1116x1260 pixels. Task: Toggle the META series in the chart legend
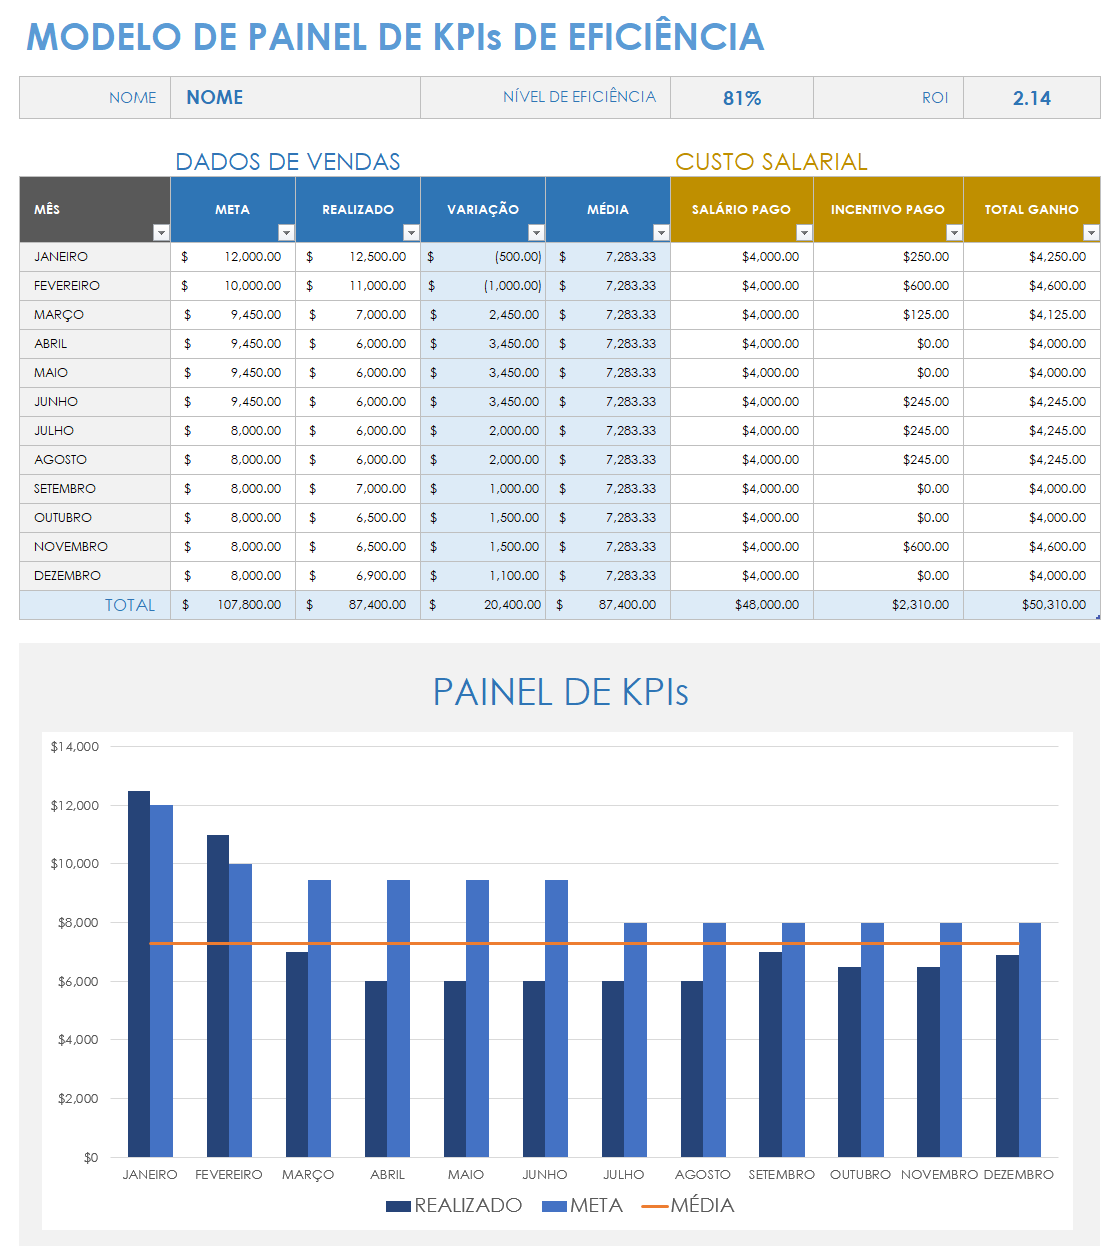point(587,1206)
